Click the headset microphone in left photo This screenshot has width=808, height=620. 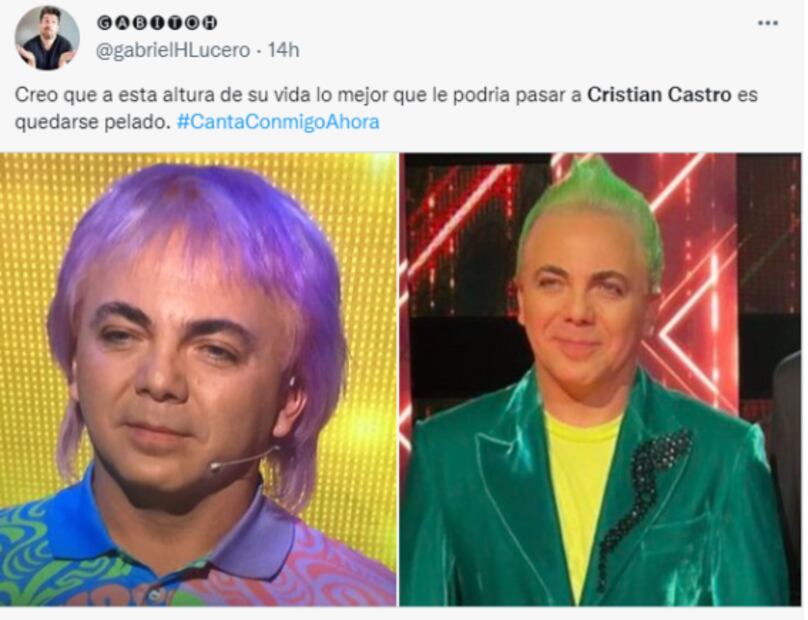click(245, 459)
